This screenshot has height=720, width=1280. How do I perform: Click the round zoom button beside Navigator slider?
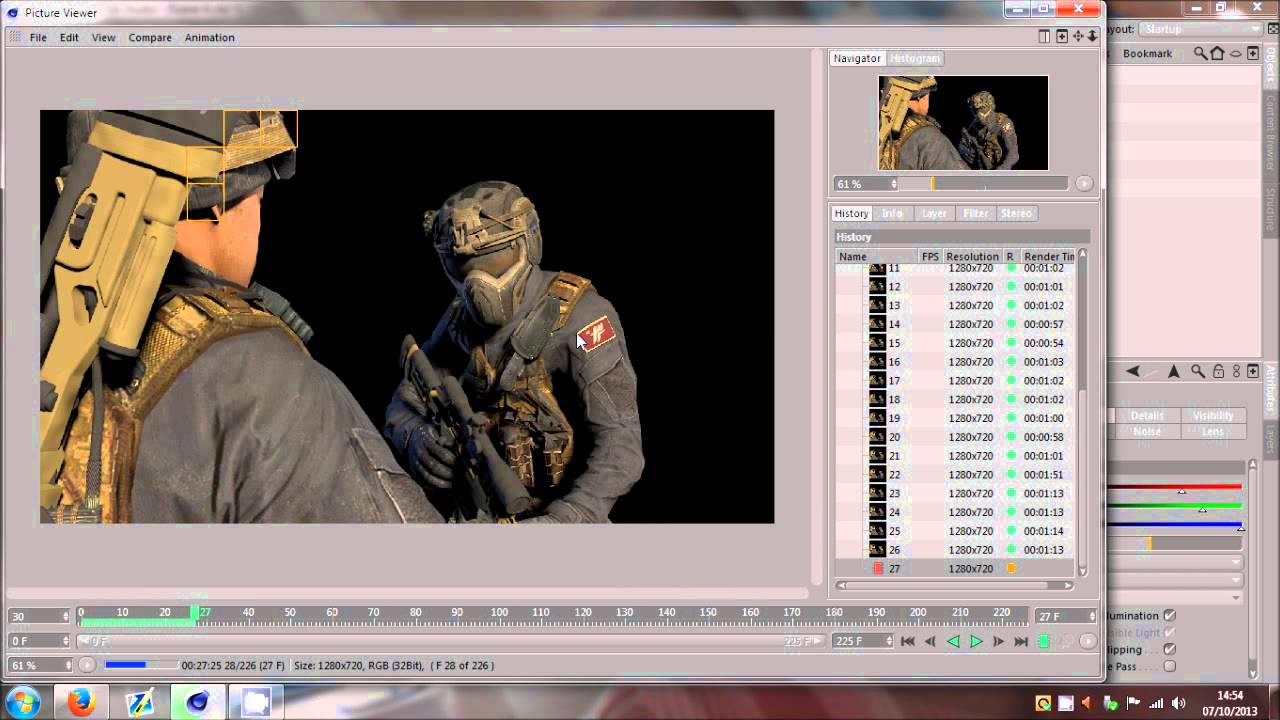[1084, 184]
